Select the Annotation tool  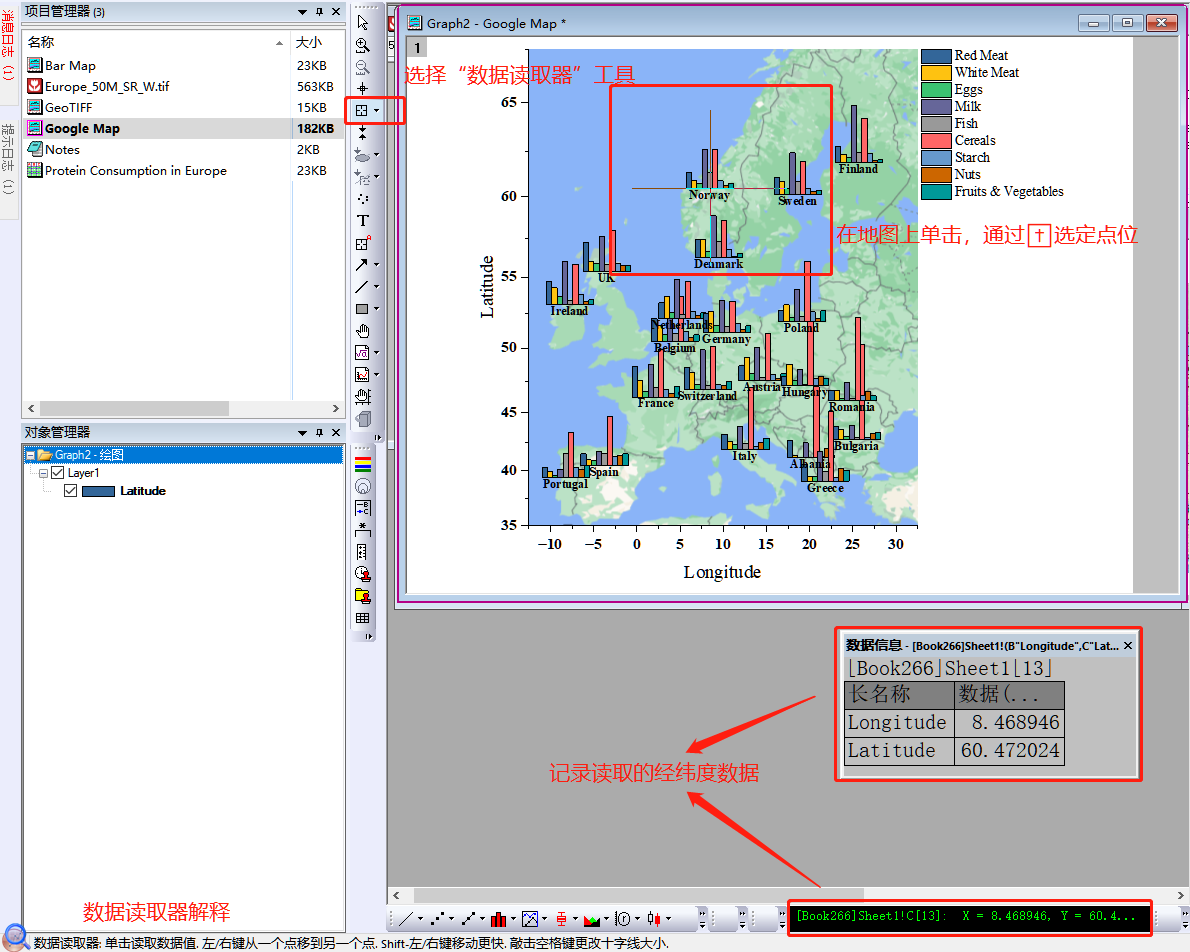coord(363,243)
